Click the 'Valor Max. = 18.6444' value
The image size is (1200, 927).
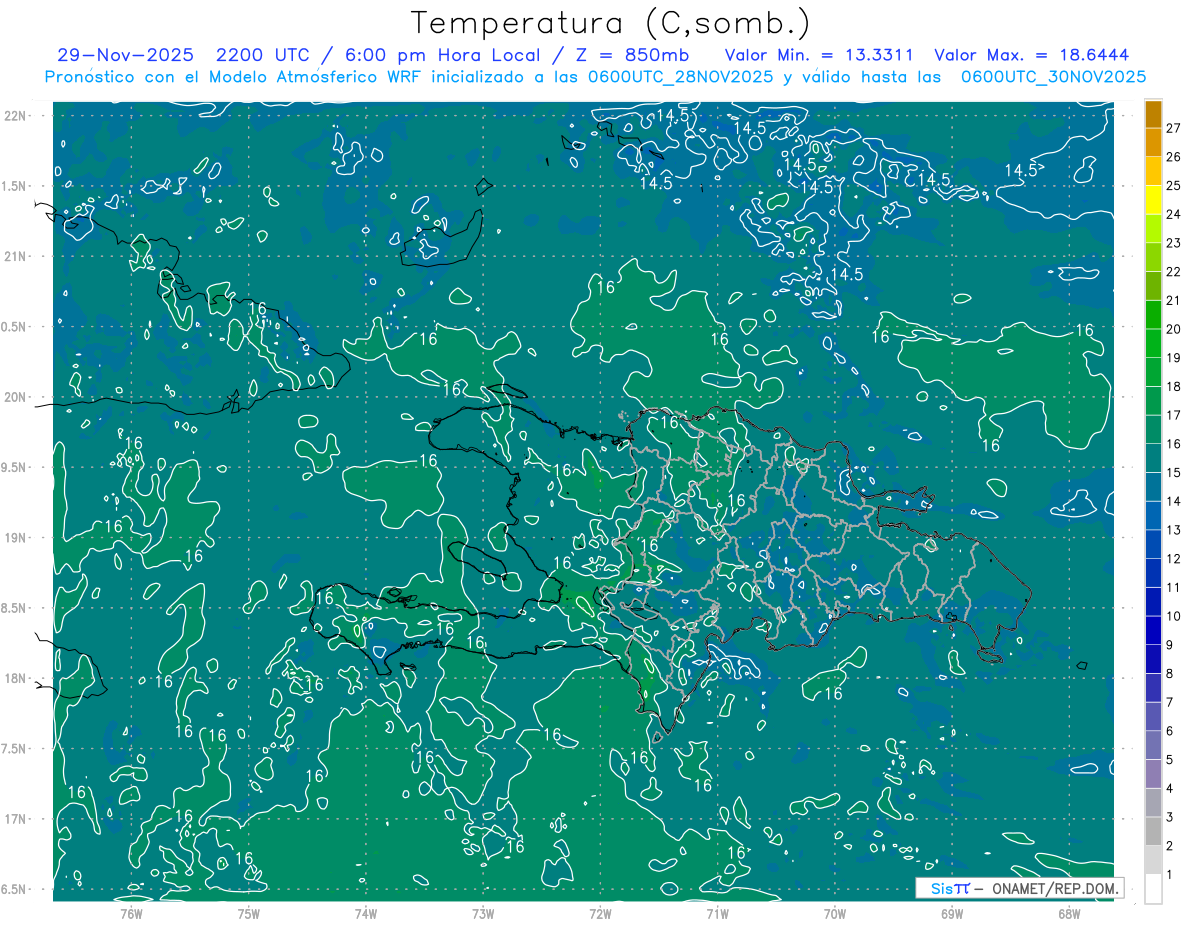1031,56
